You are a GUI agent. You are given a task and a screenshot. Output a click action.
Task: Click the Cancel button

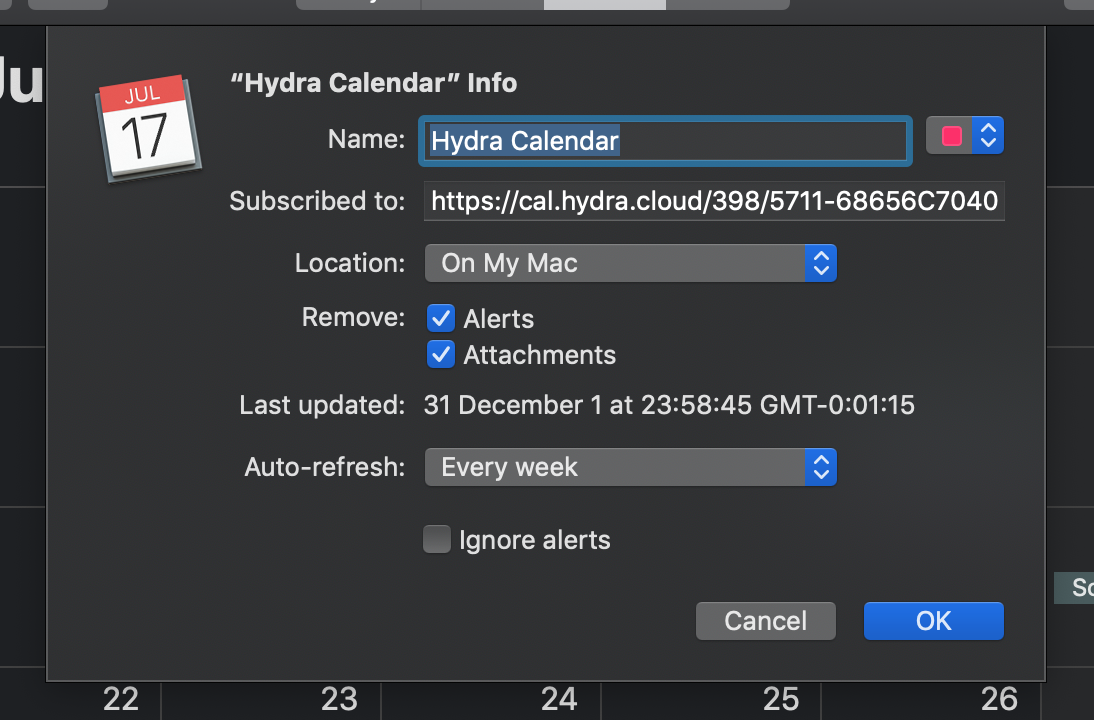[765, 620]
